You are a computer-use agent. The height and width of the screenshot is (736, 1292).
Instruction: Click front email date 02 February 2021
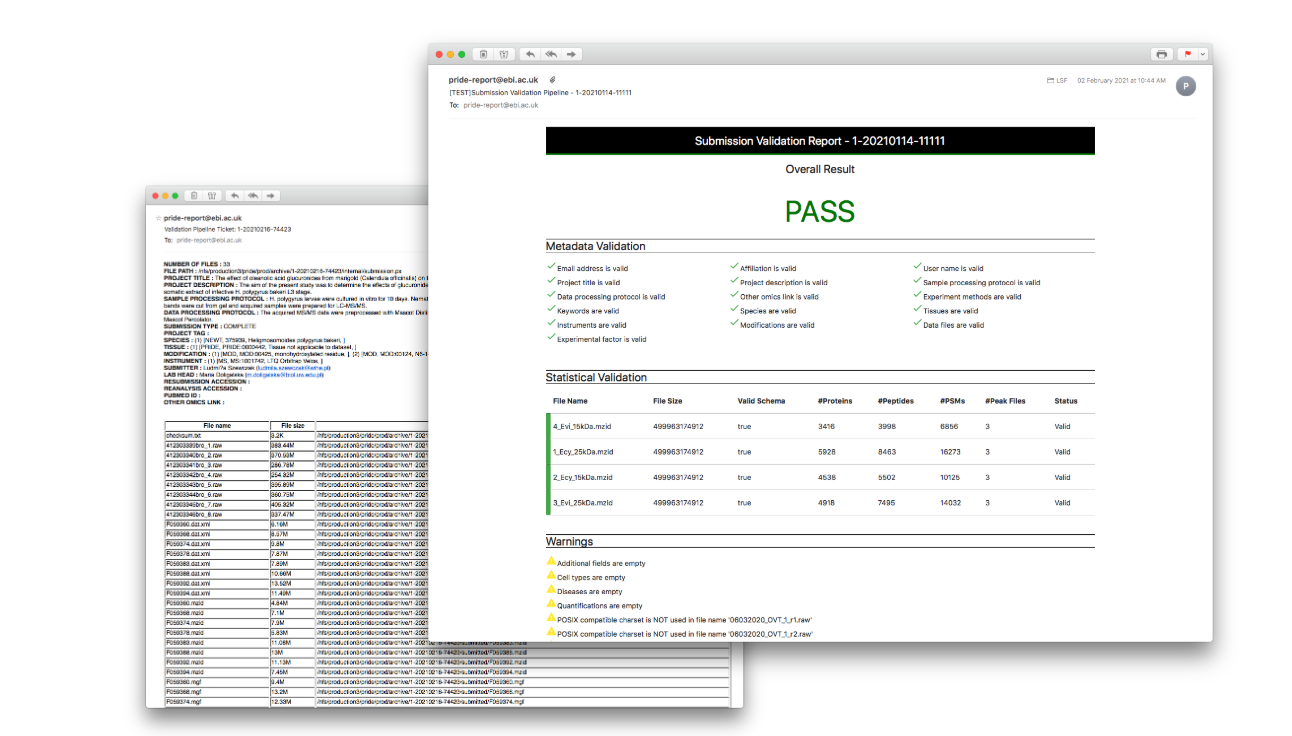pyautogui.click(x=1121, y=80)
